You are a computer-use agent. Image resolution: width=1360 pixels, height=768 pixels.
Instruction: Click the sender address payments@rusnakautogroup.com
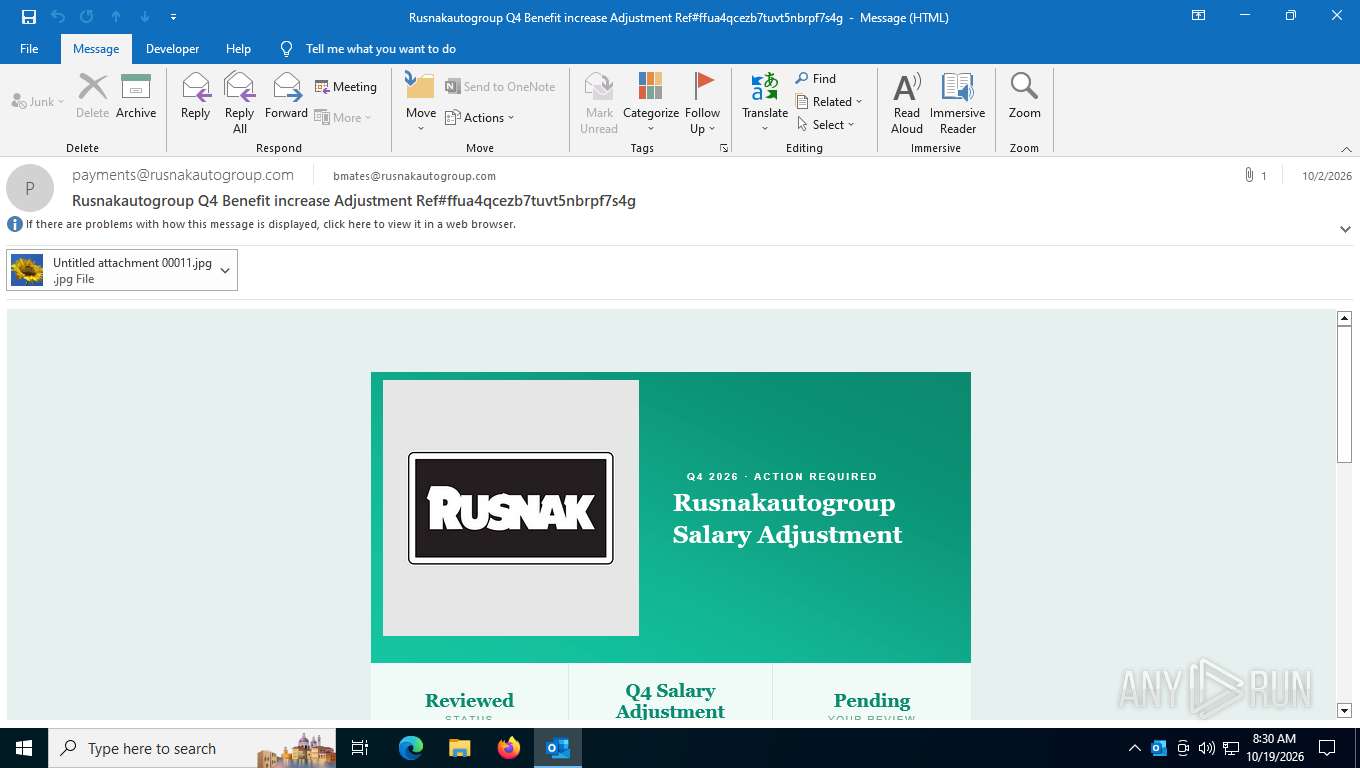coord(183,175)
